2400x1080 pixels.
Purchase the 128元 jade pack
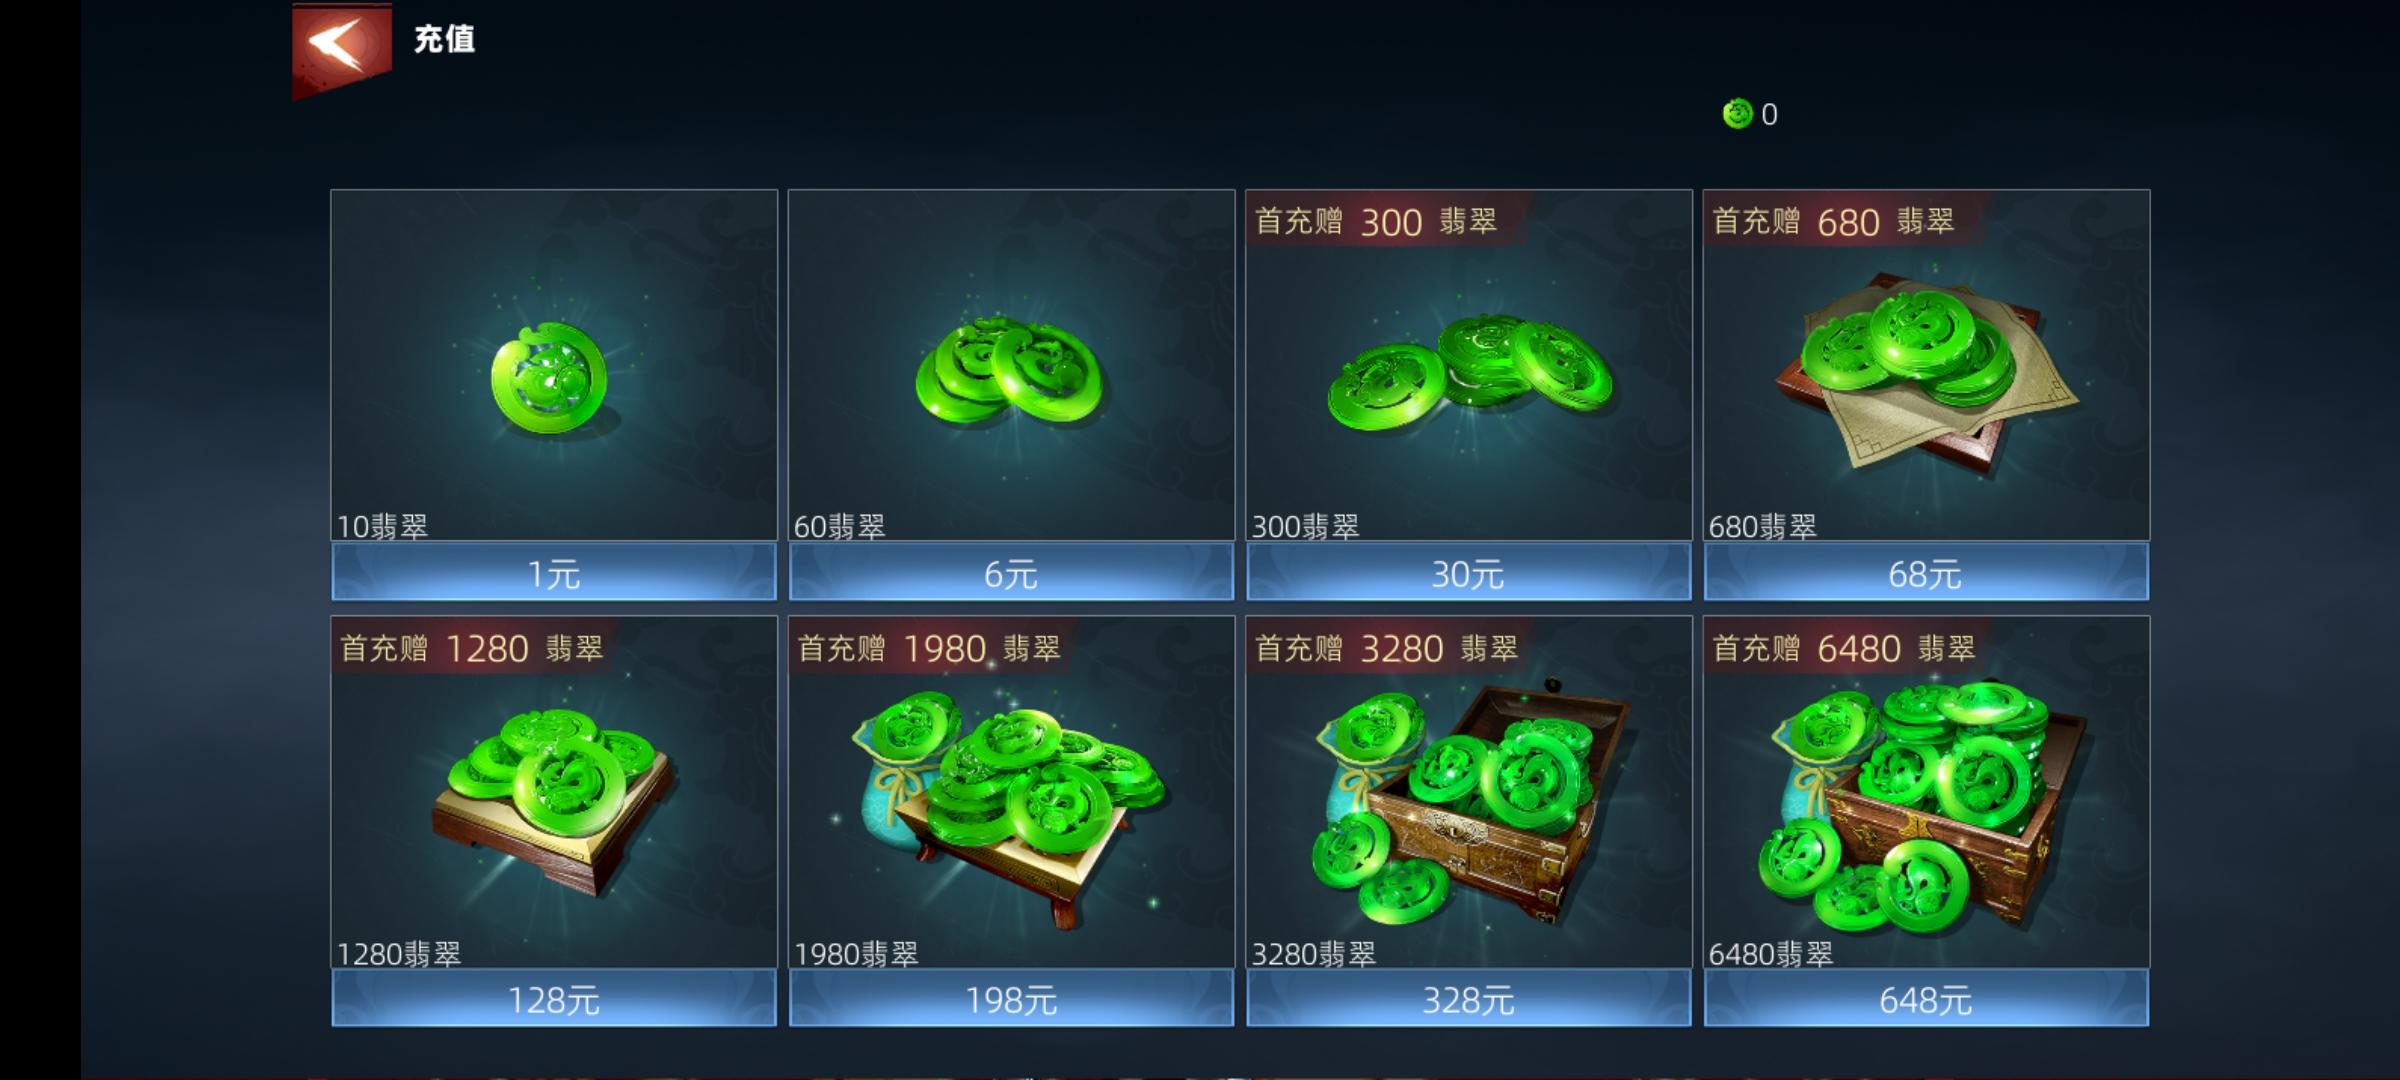[x=554, y=999]
